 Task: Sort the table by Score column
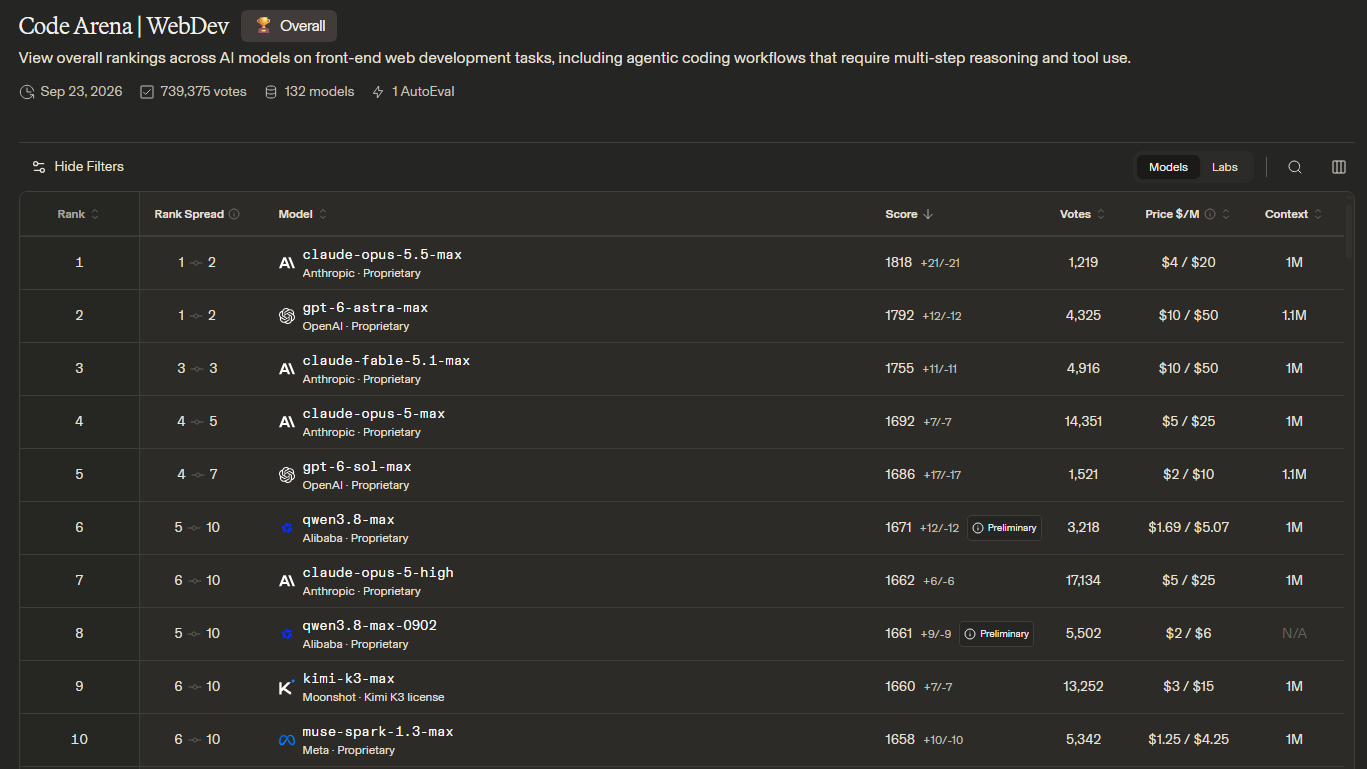pyautogui.click(x=909, y=214)
